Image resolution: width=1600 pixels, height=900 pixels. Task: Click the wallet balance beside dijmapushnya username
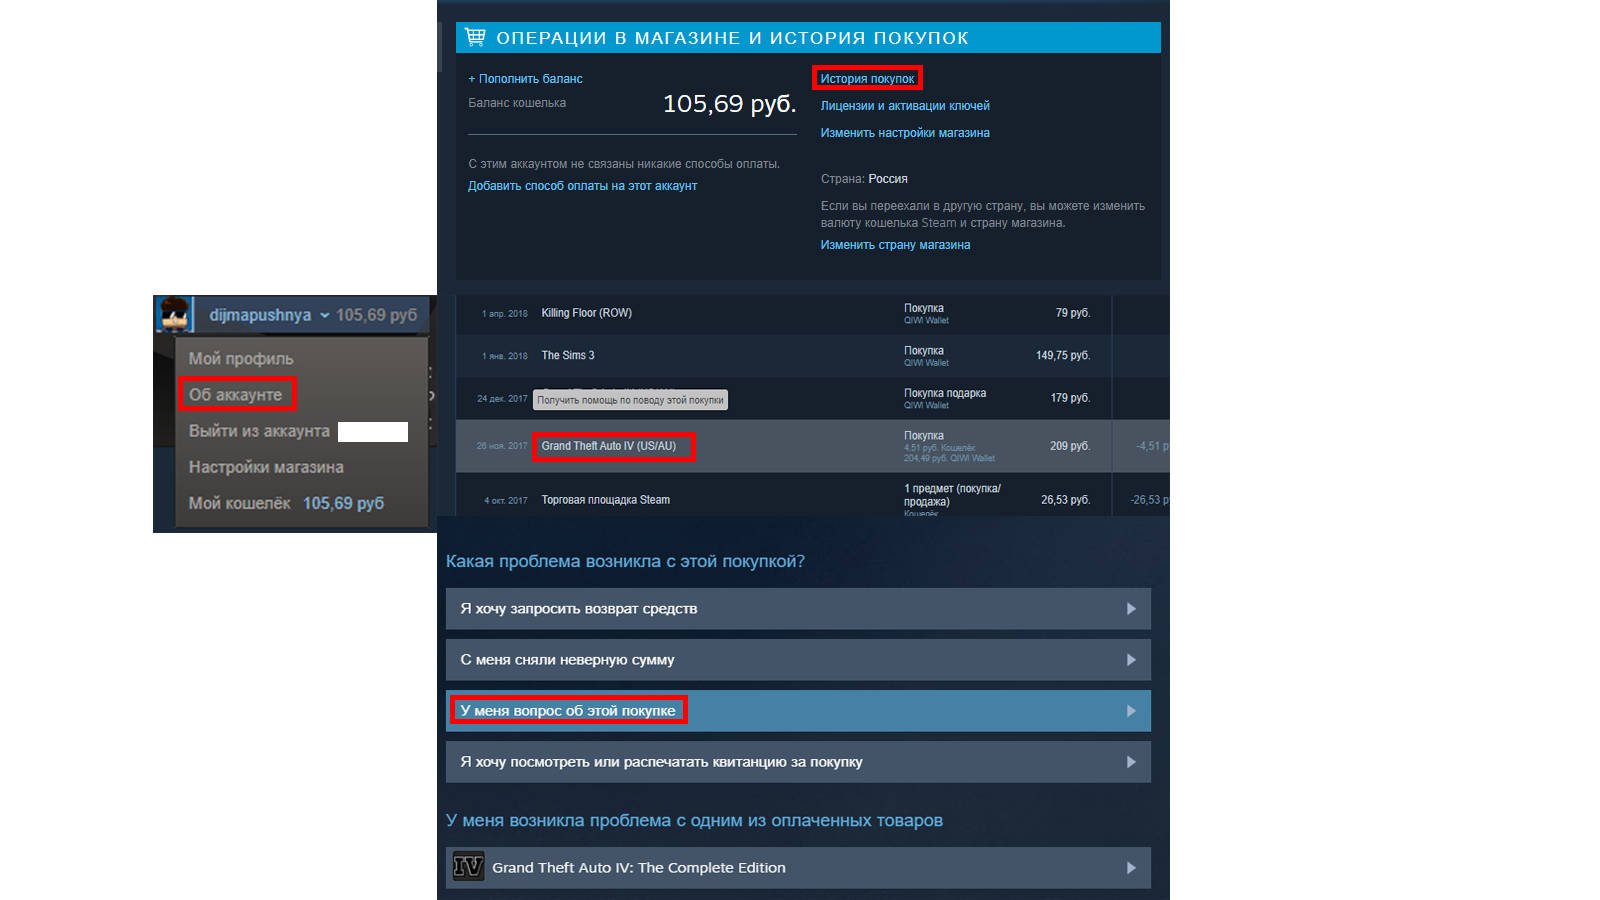coord(377,315)
